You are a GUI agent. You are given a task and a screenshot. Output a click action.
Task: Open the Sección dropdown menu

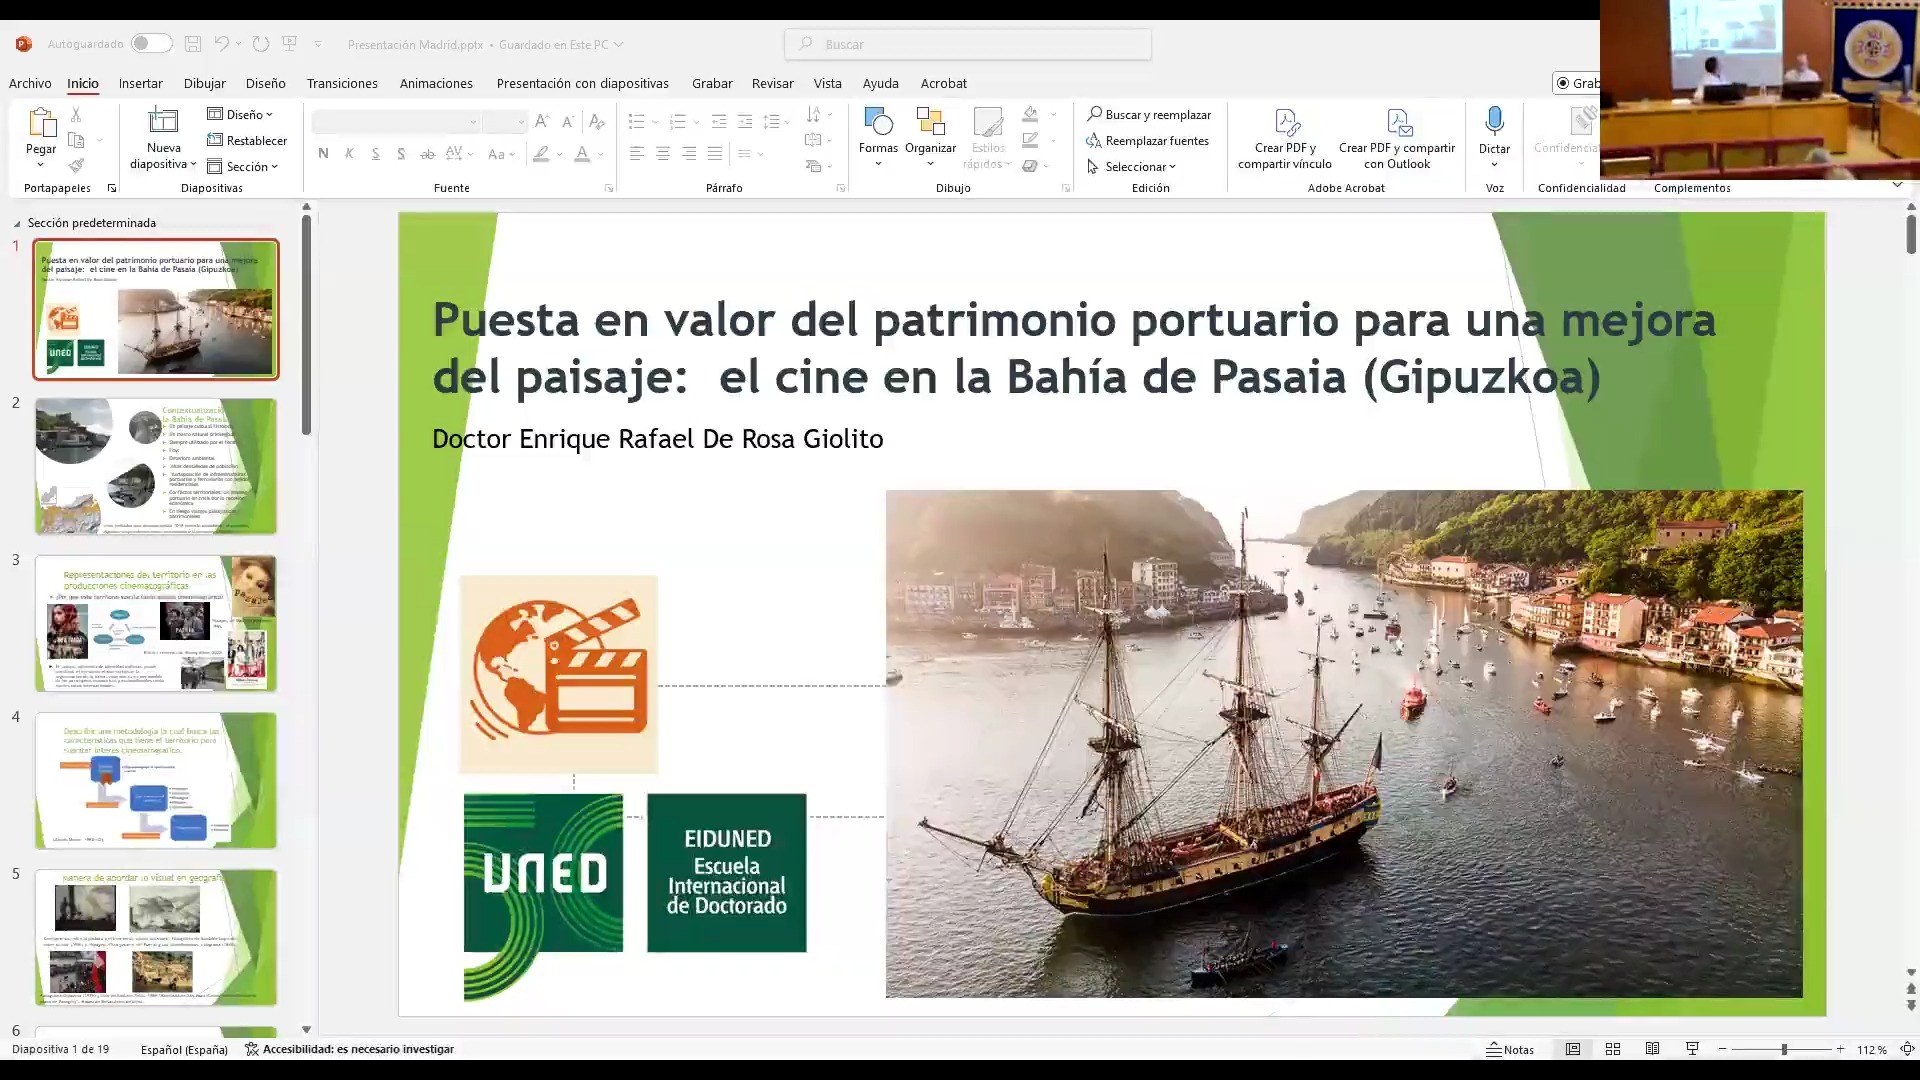click(x=243, y=166)
